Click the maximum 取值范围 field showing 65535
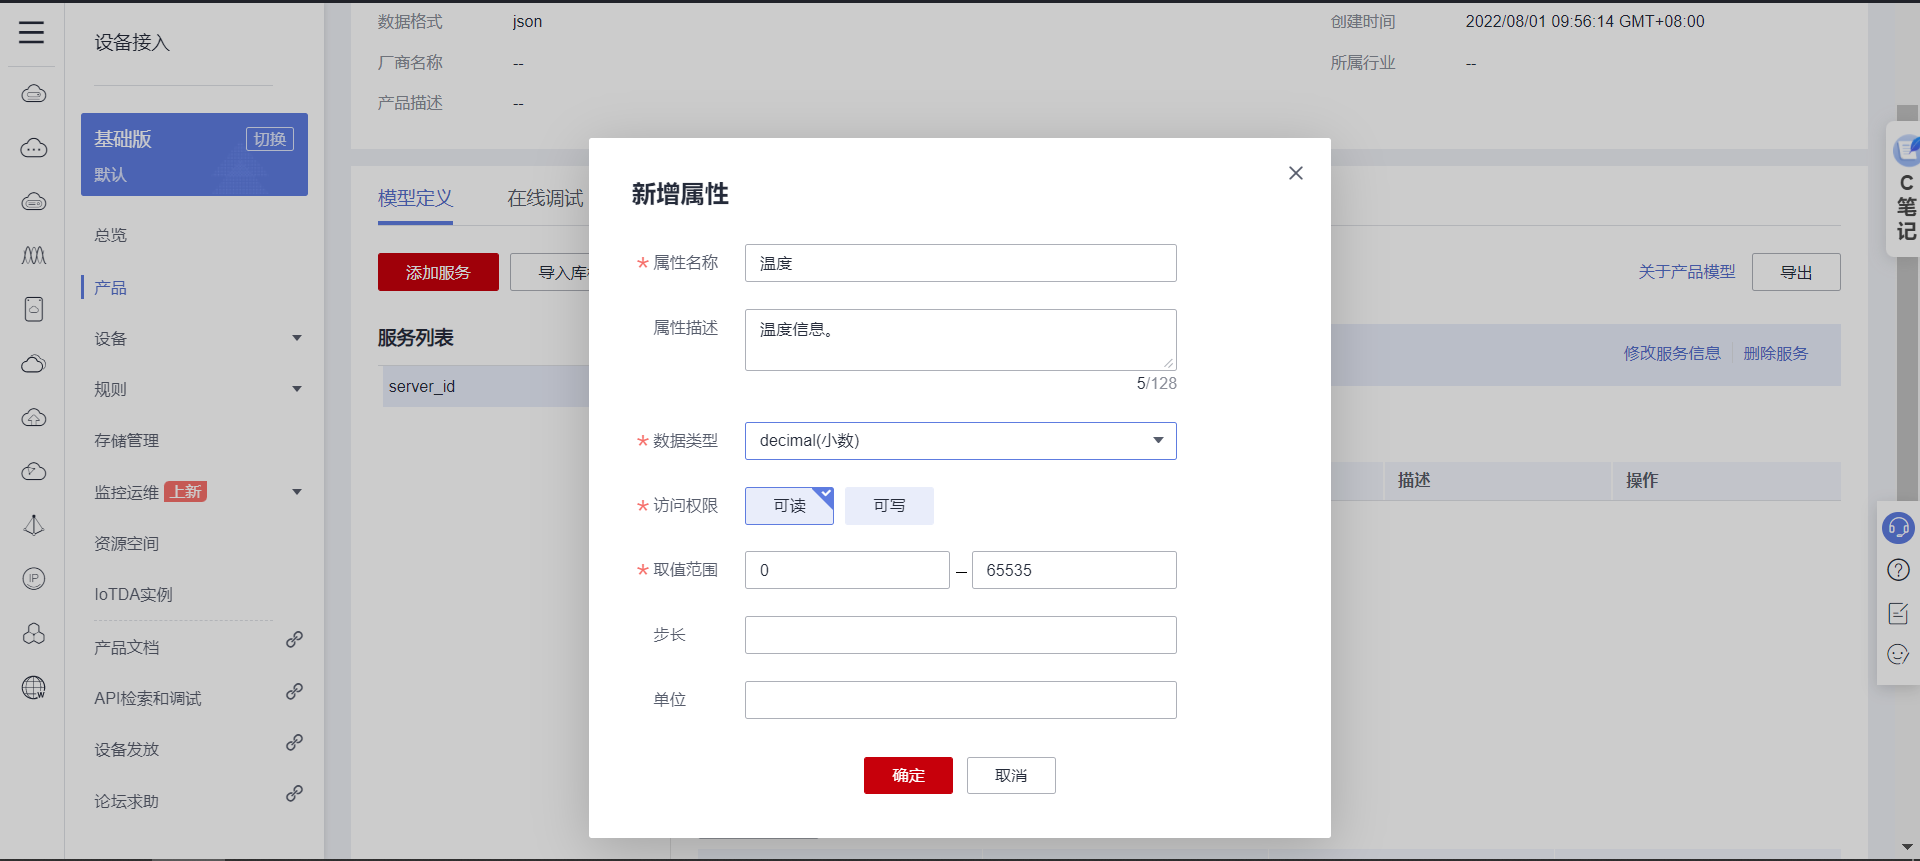 (1074, 570)
